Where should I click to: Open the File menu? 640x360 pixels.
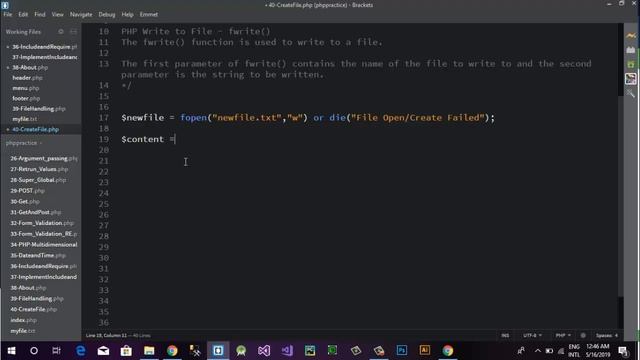[x=8, y=14]
